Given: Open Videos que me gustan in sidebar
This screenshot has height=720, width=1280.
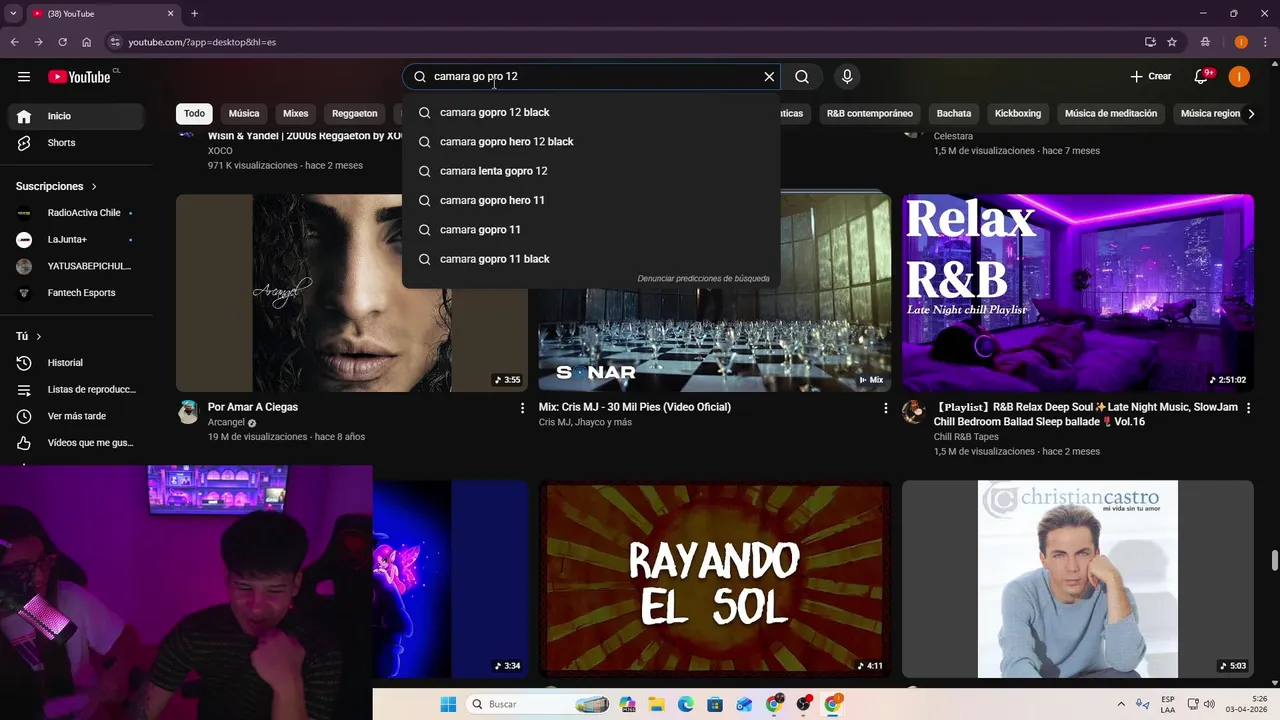Looking at the screenshot, I should coord(76,443).
